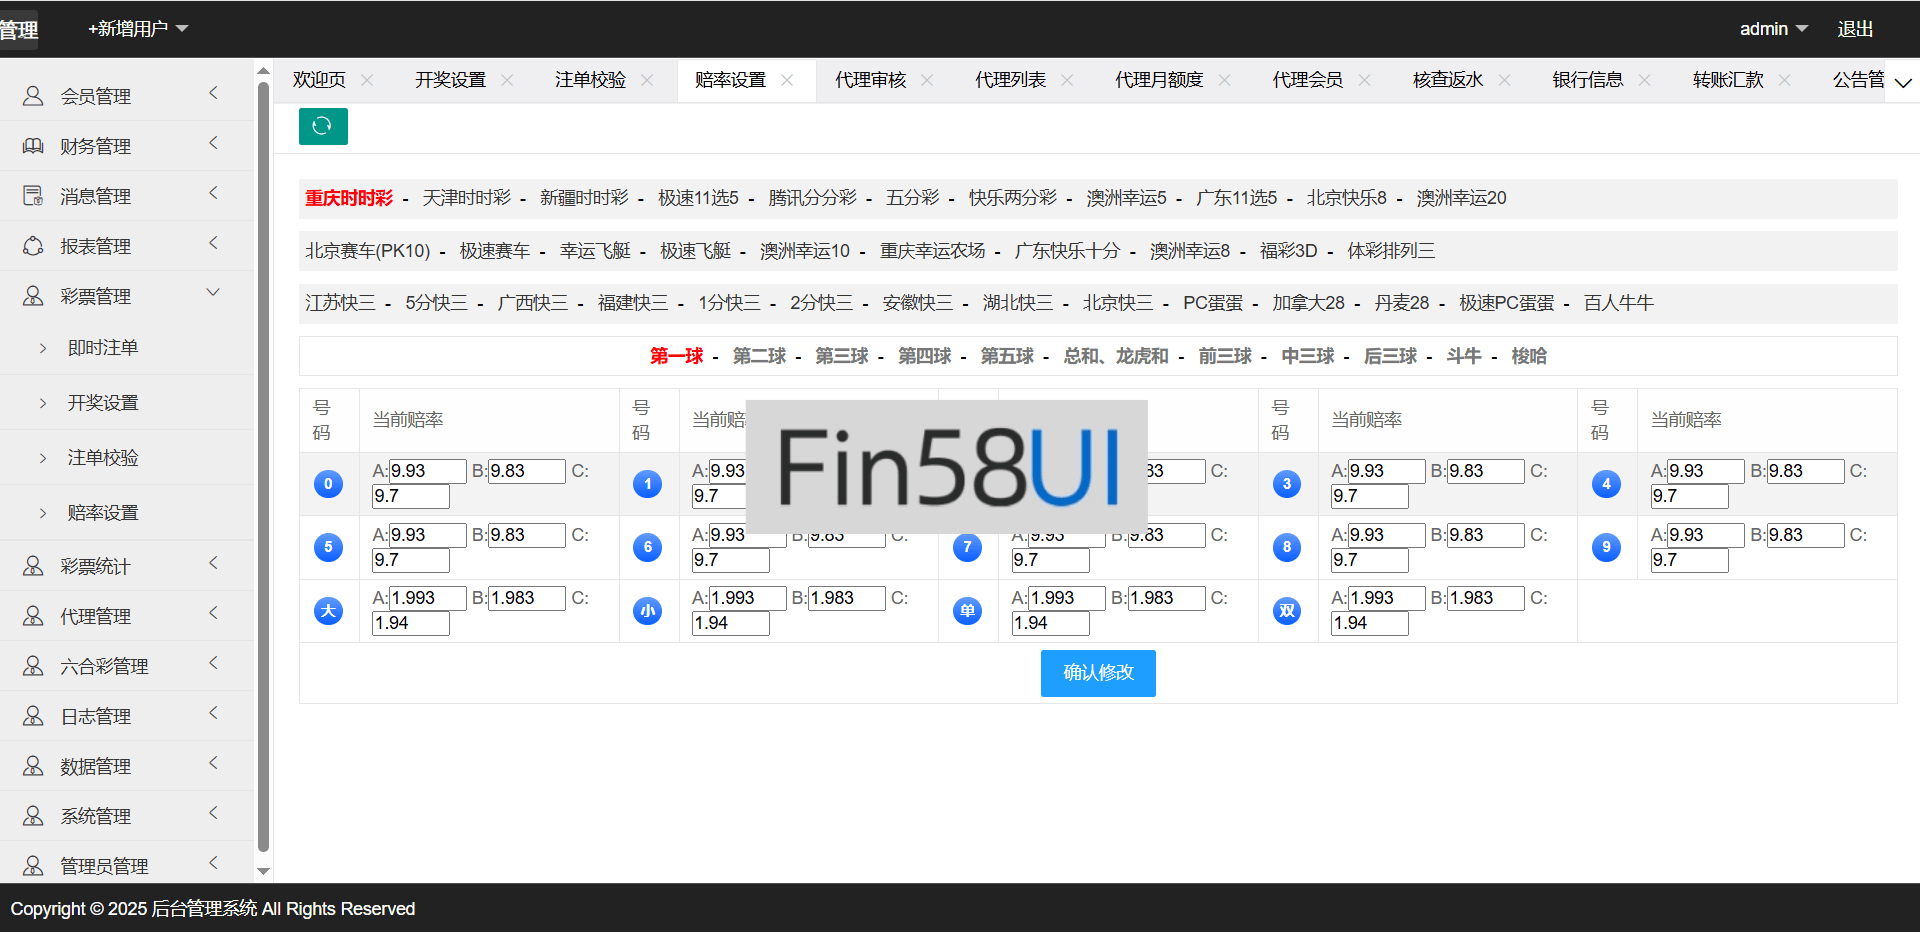Switch to the 代理列表 tab
The image size is (1920, 932).
[1010, 80]
